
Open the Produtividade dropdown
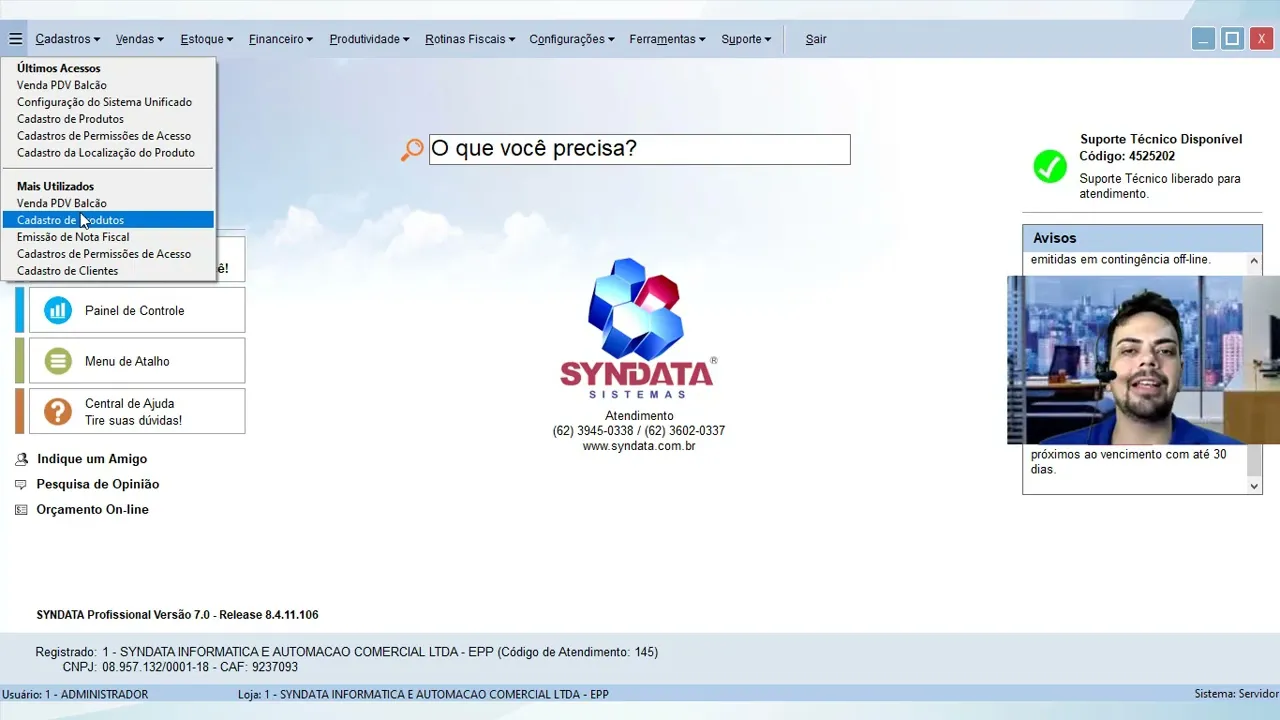(370, 39)
